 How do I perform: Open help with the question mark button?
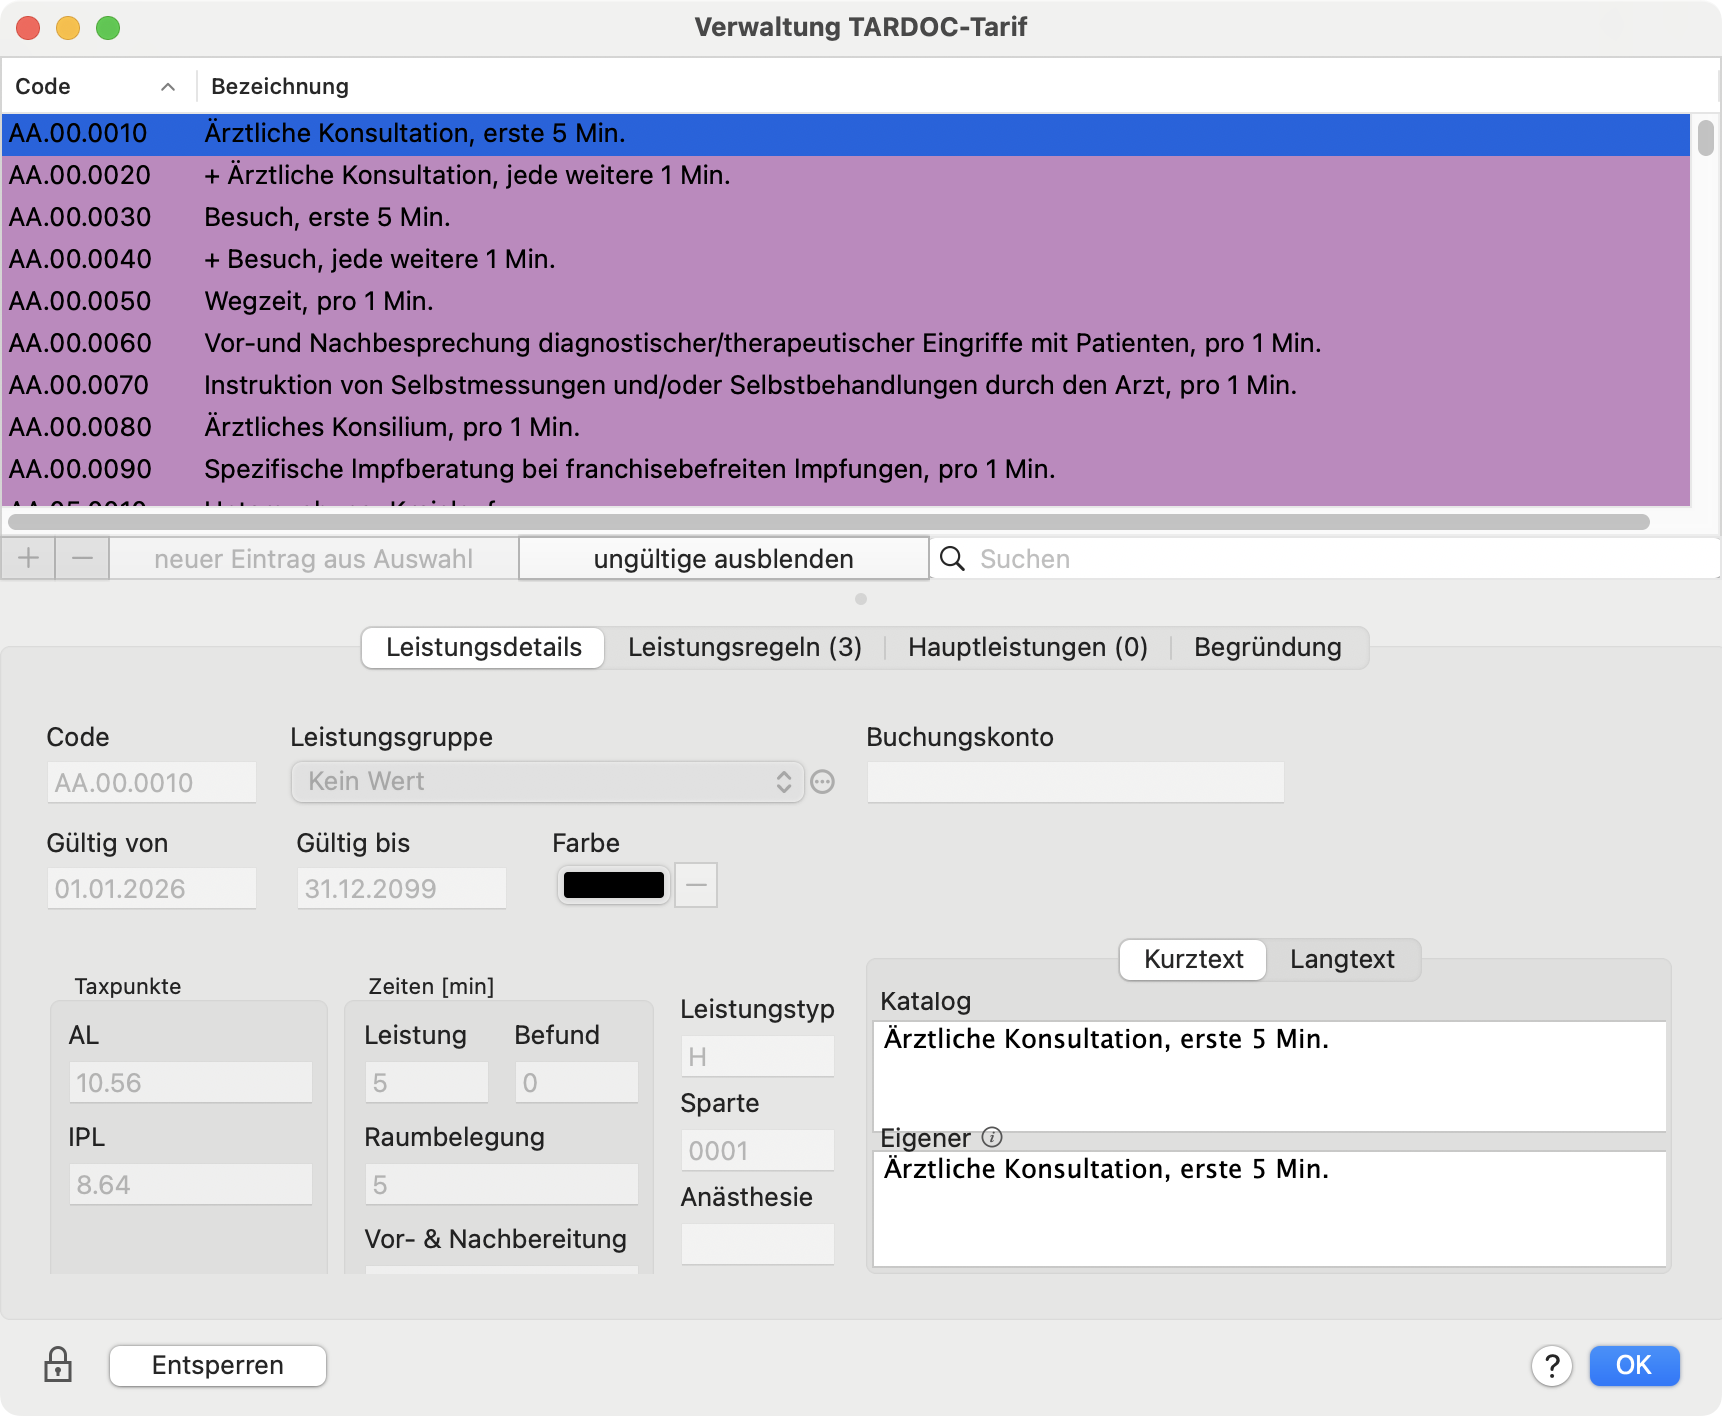1551,1366
